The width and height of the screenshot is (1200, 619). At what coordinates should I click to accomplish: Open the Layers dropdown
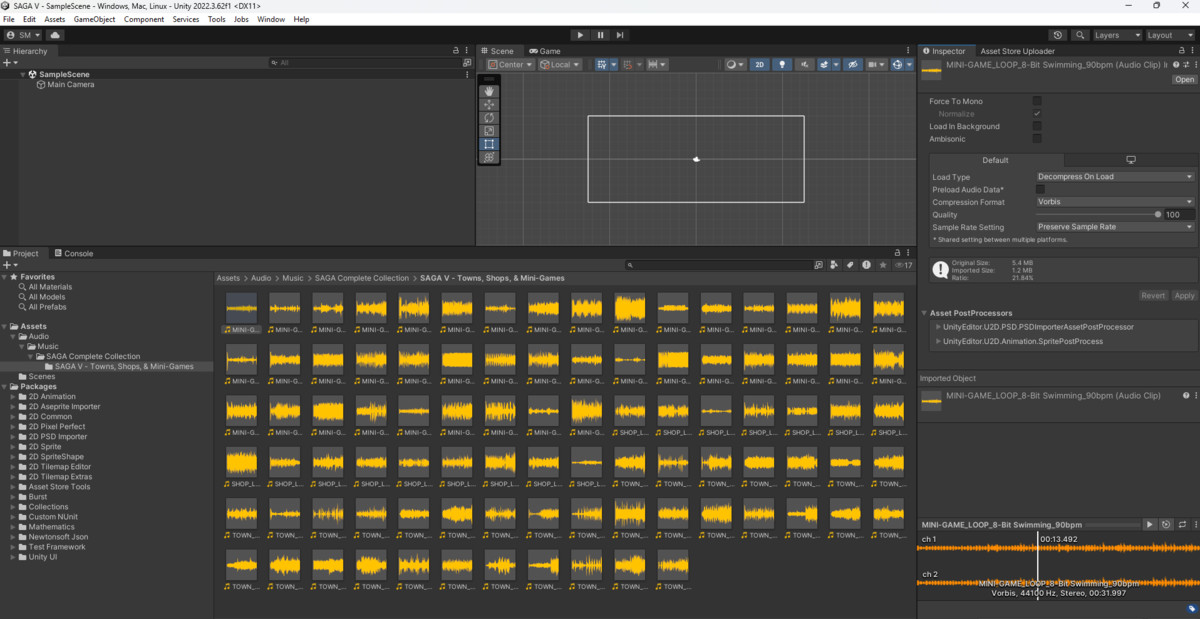pyautogui.click(x=1116, y=35)
